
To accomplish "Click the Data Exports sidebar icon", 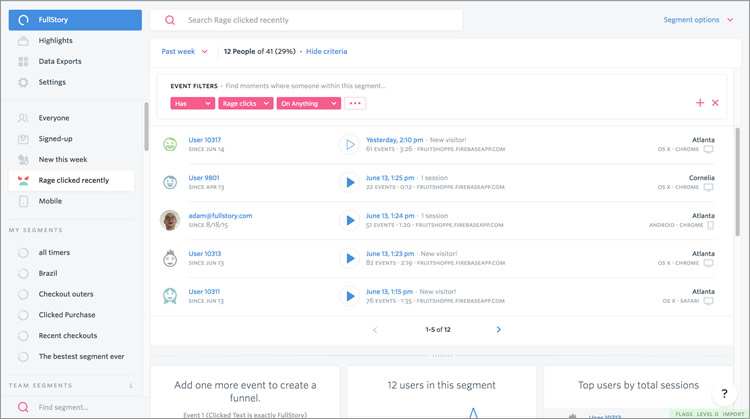I will pyautogui.click(x=23, y=62).
